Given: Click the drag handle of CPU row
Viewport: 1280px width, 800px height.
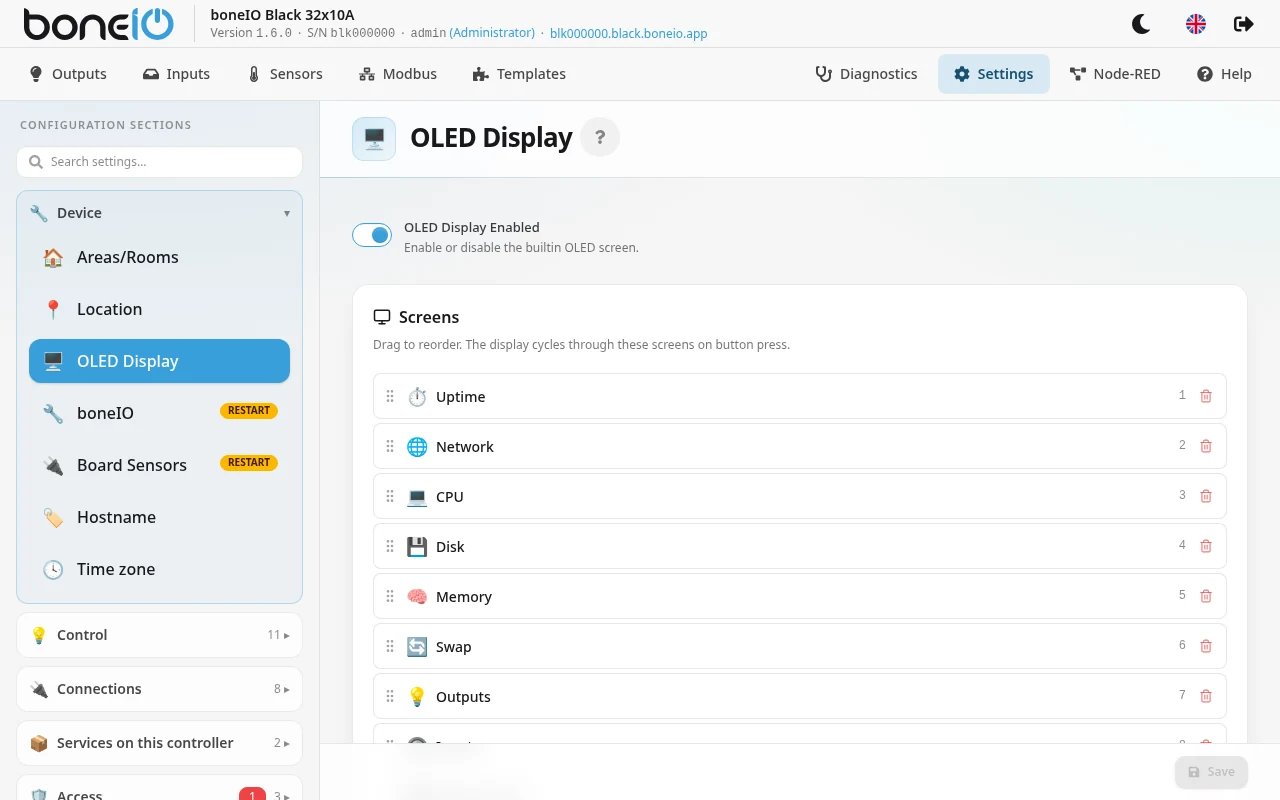Looking at the screenshot, I should [390, 496].
